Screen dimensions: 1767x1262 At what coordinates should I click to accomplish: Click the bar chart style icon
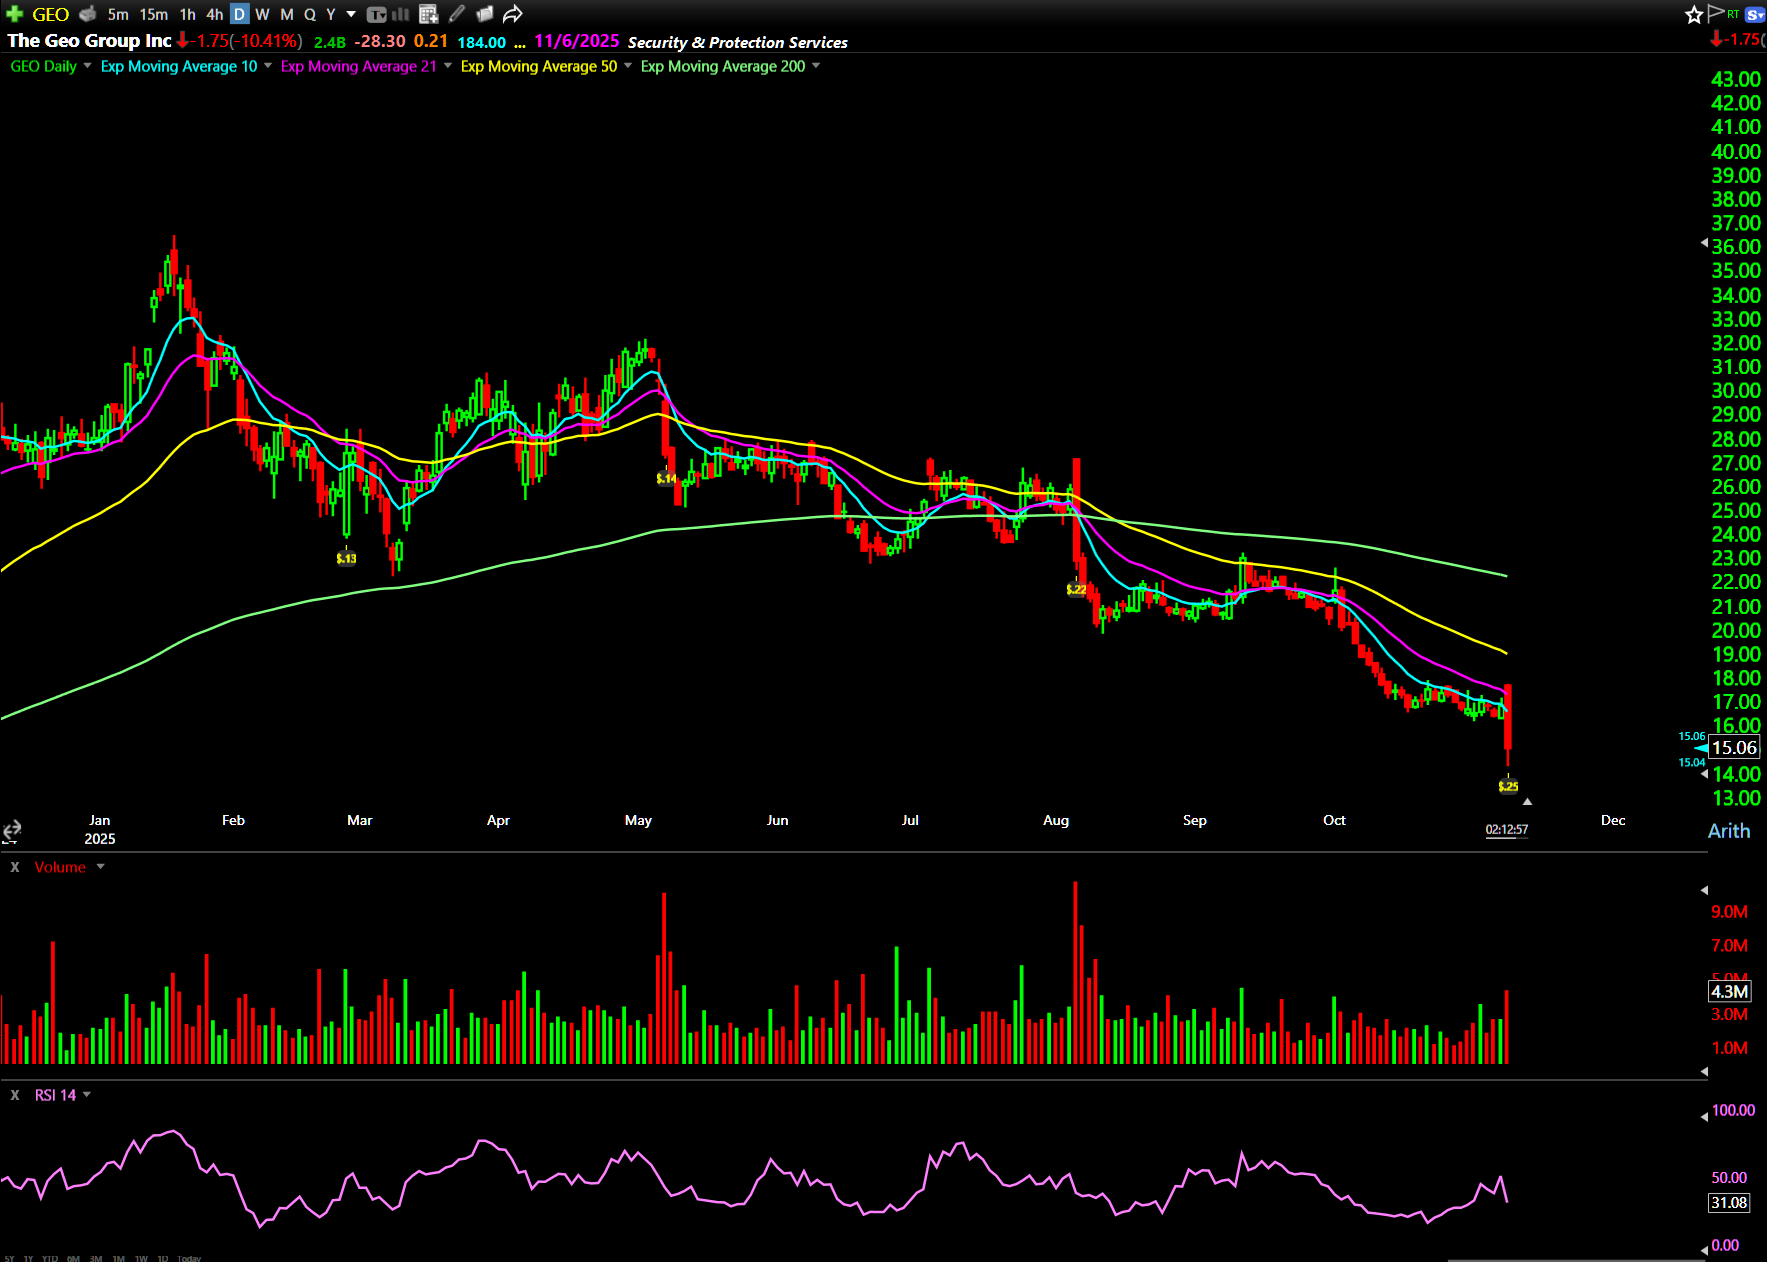click(x=401, y=14)
